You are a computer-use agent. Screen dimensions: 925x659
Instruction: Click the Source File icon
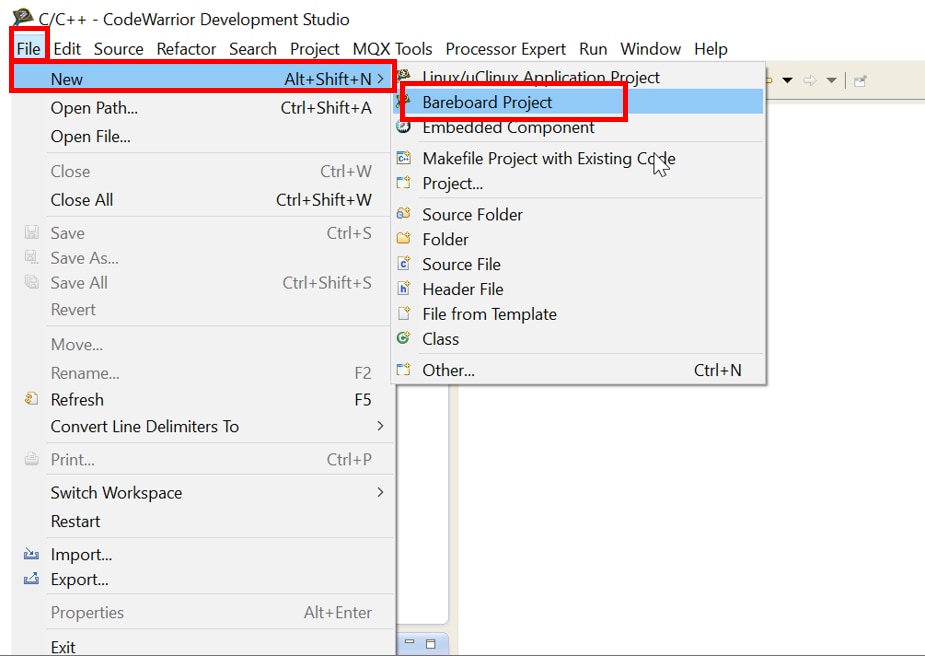tap(404, 264)
